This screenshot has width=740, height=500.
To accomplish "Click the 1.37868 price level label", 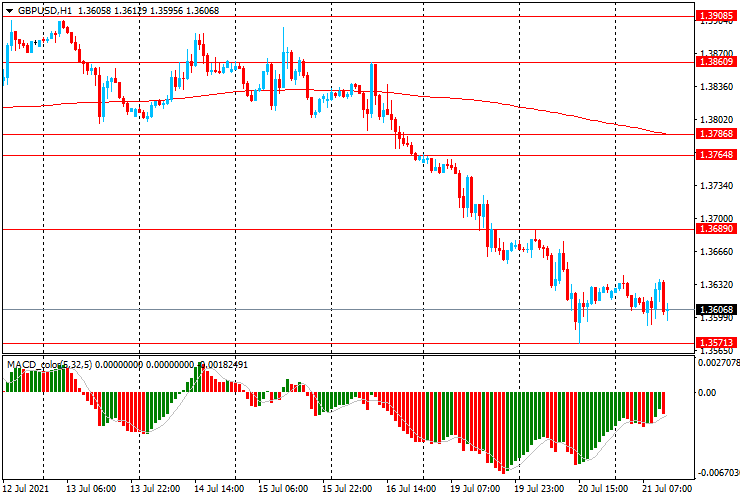I will pos(716,134).
